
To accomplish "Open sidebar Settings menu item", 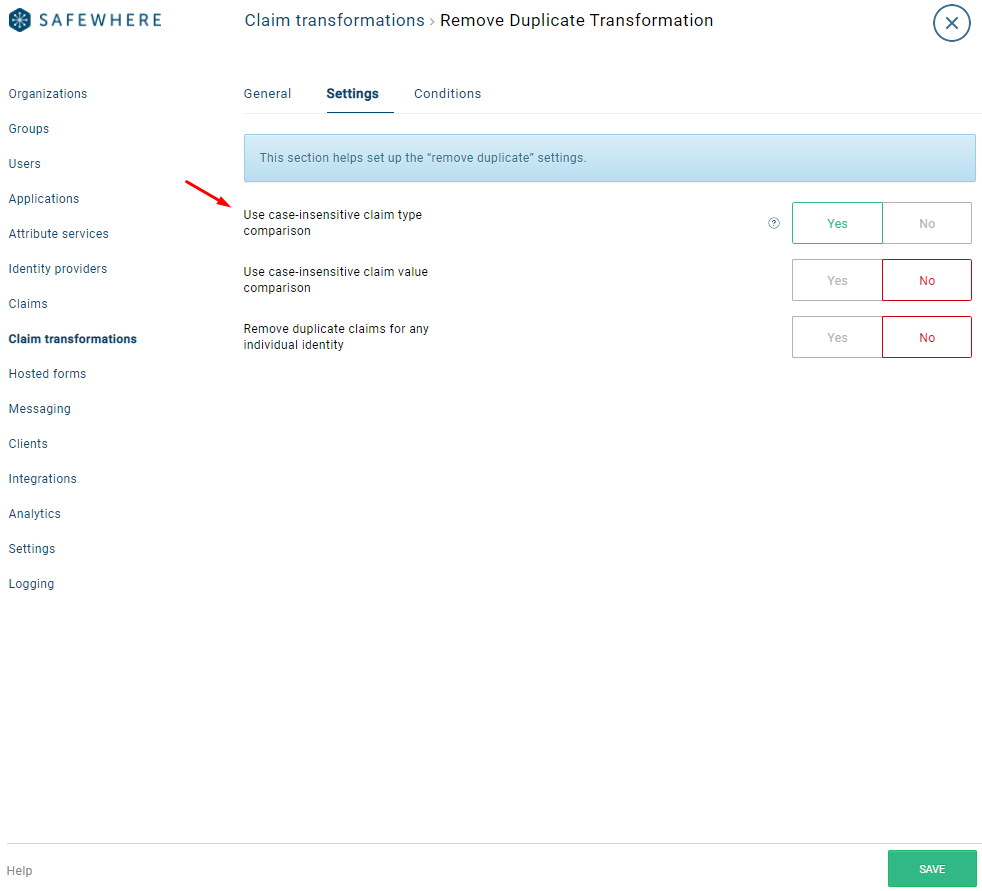I will (32, 549).
